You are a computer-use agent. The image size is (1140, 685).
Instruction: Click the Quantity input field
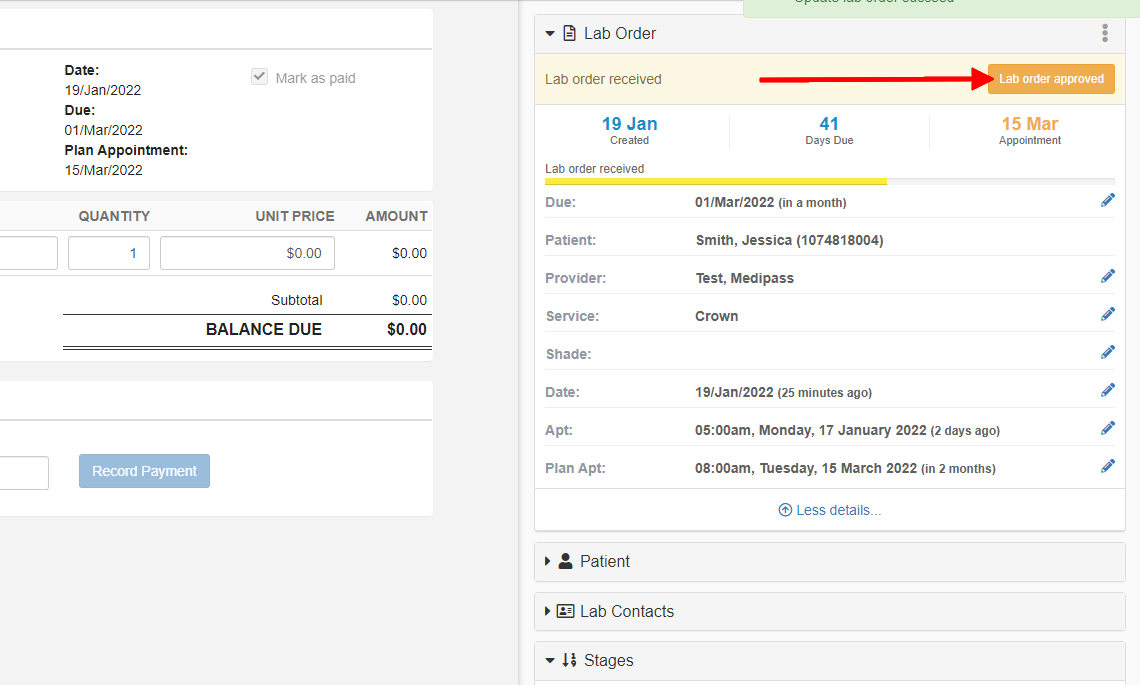[x=109, y=253]
